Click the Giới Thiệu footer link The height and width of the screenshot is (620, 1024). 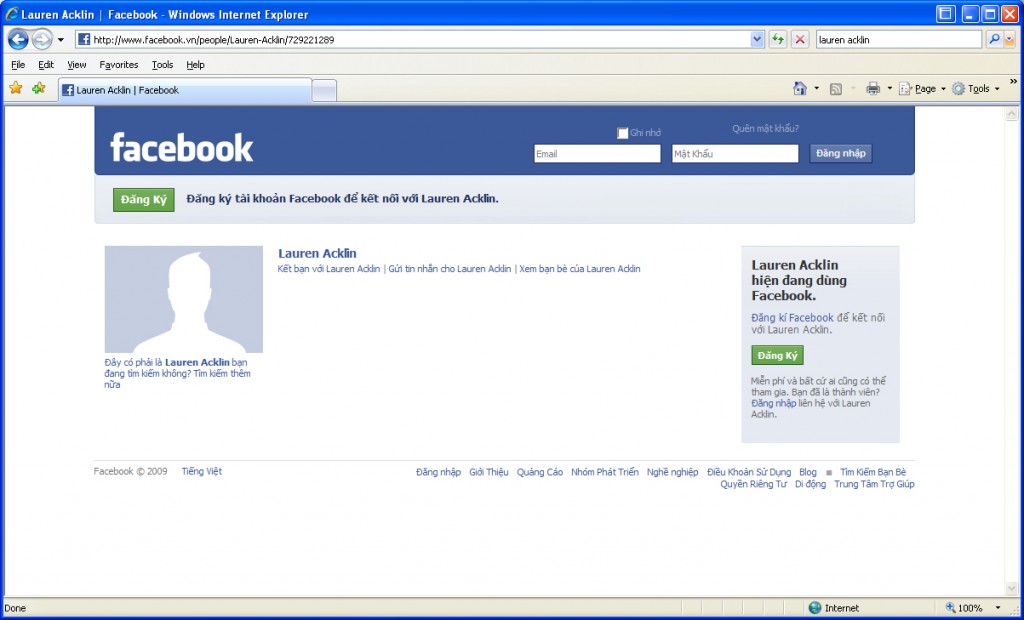(x=488, y=472)
